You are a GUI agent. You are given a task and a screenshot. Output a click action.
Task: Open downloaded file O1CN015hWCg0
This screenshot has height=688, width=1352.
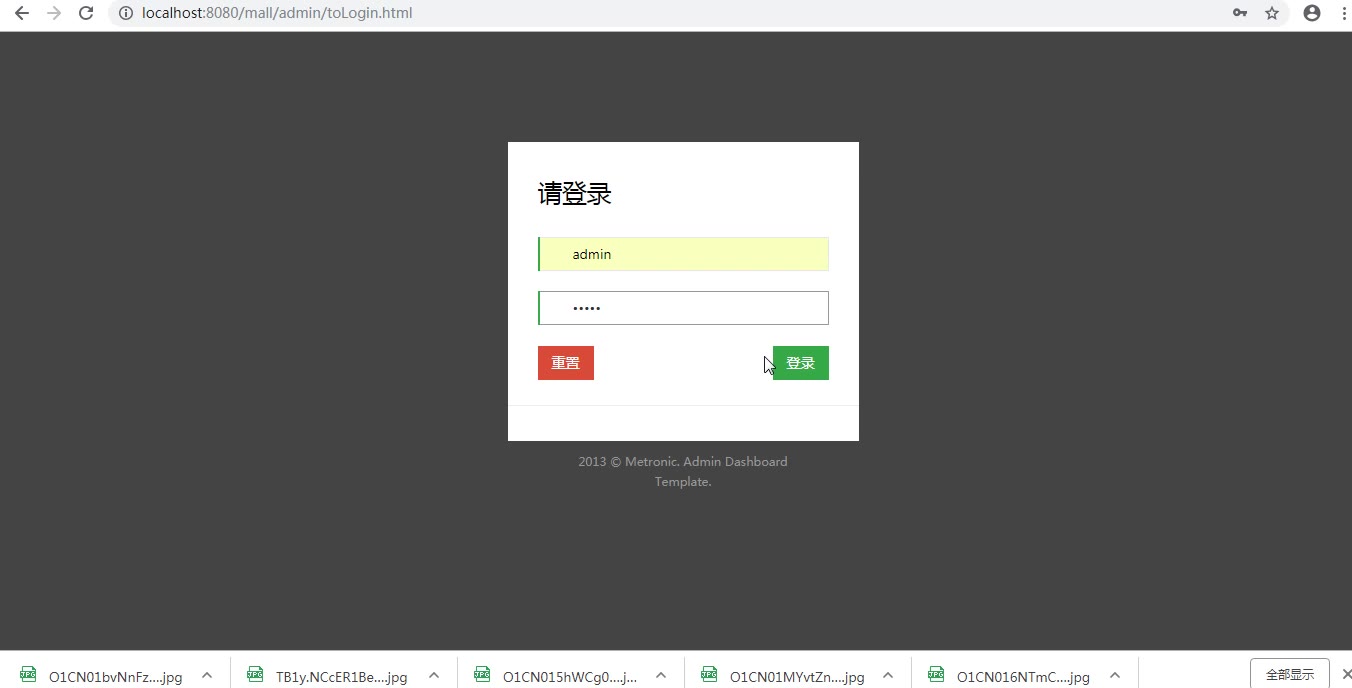click(x=570, y=677)
